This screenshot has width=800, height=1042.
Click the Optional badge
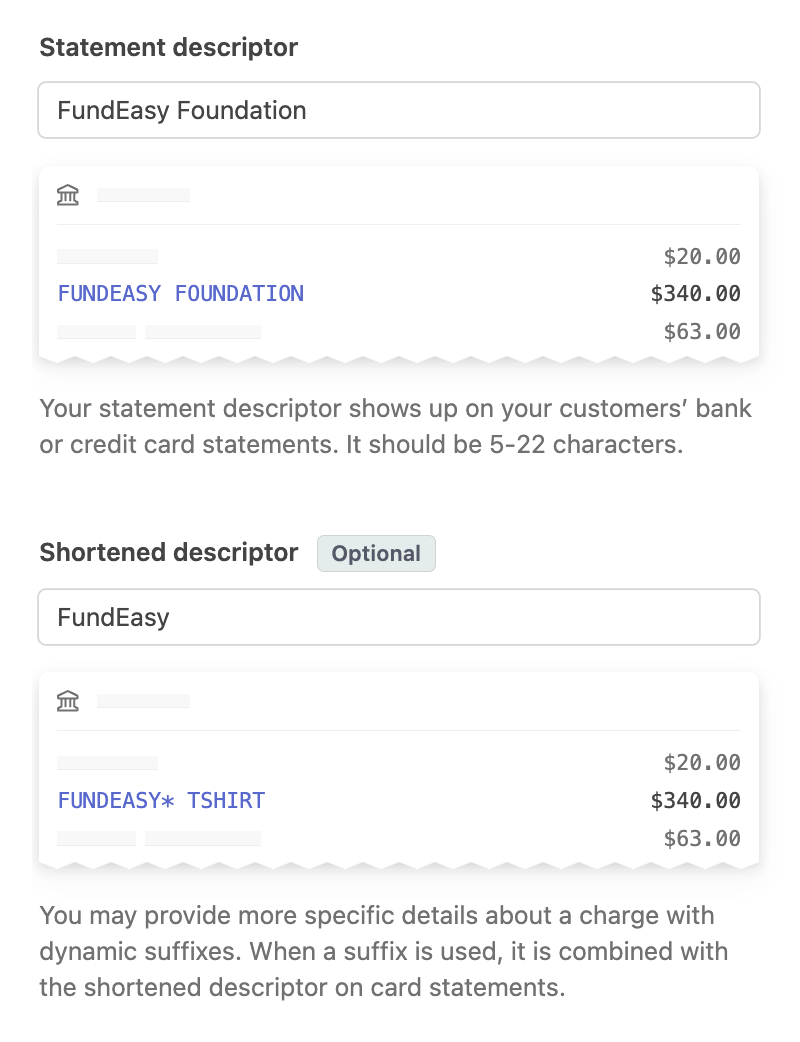376,554
